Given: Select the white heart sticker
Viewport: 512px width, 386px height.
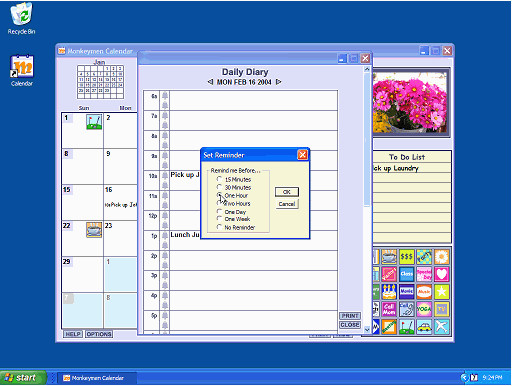Looking at the screenshot, I should click(x=442, y=274).
